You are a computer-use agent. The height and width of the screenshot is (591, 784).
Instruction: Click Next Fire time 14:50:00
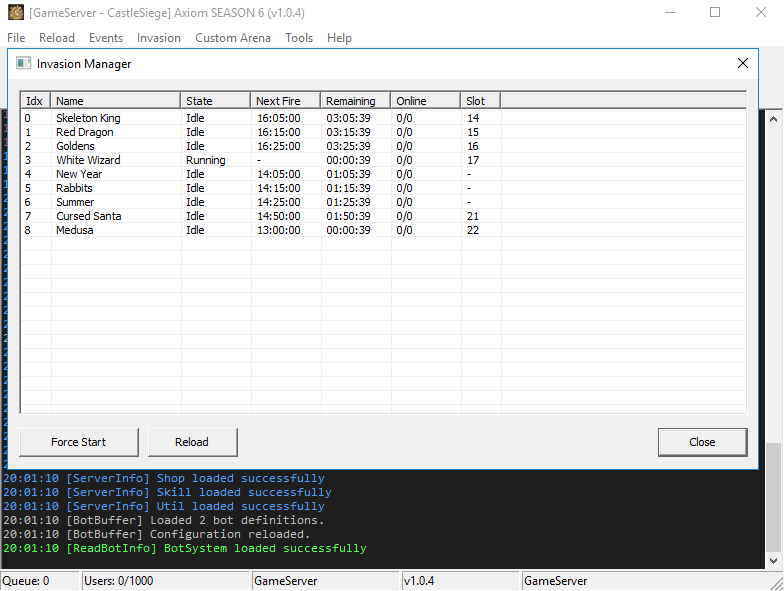click(x=278, y=216)
